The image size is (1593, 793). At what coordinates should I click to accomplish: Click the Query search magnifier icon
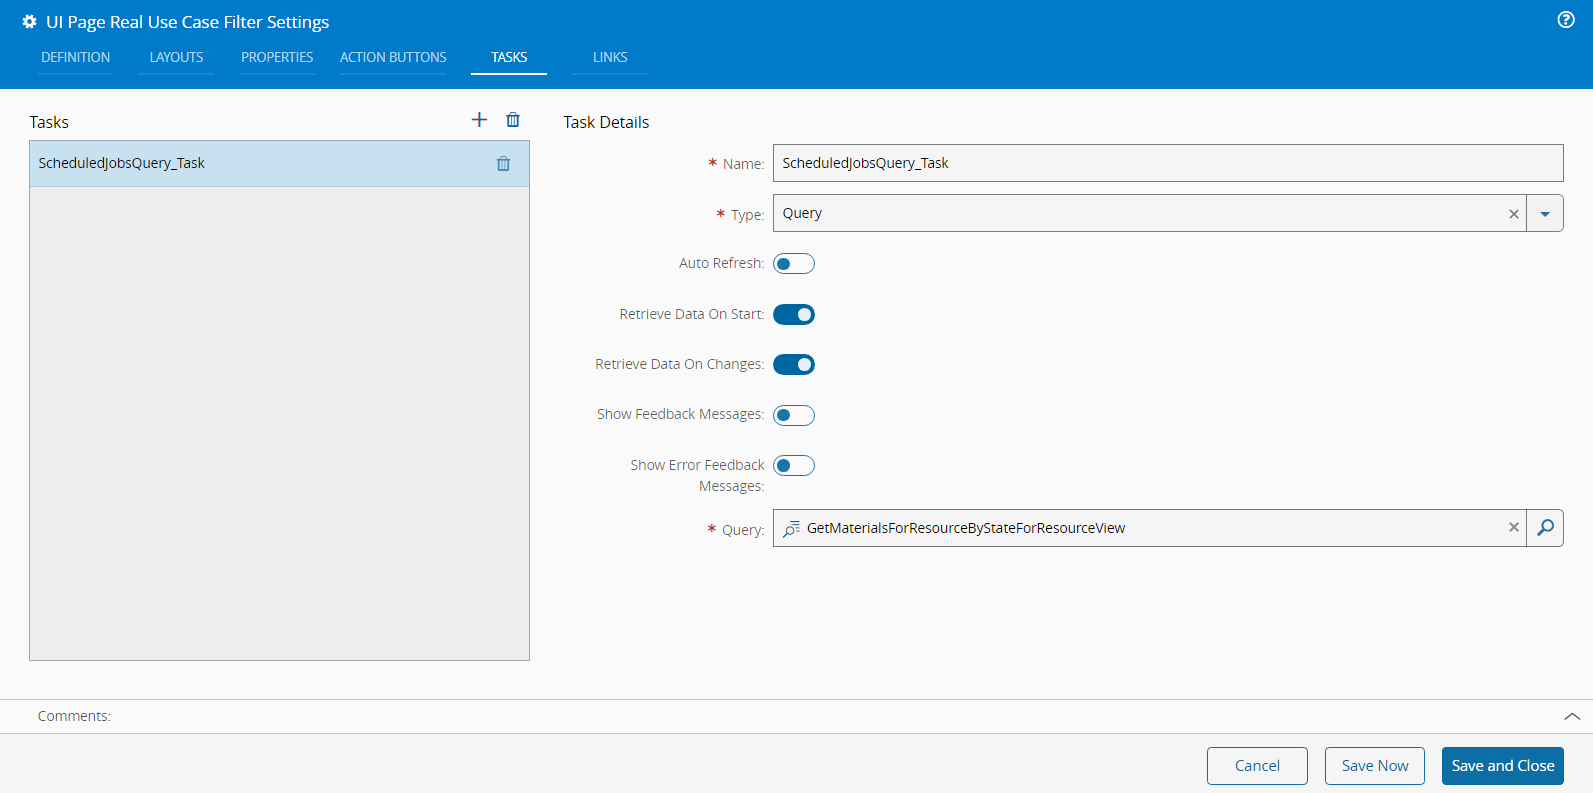coord(1545,528)
